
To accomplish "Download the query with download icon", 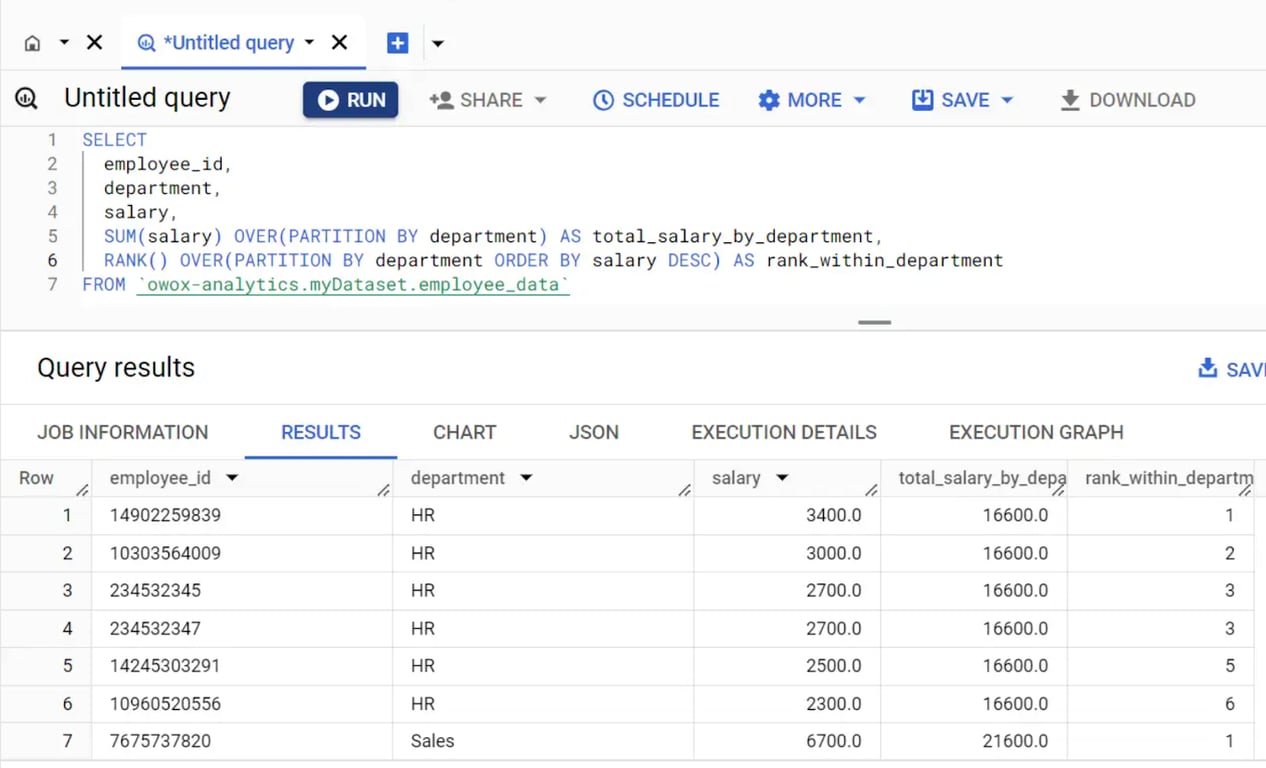I will 1128,100.
